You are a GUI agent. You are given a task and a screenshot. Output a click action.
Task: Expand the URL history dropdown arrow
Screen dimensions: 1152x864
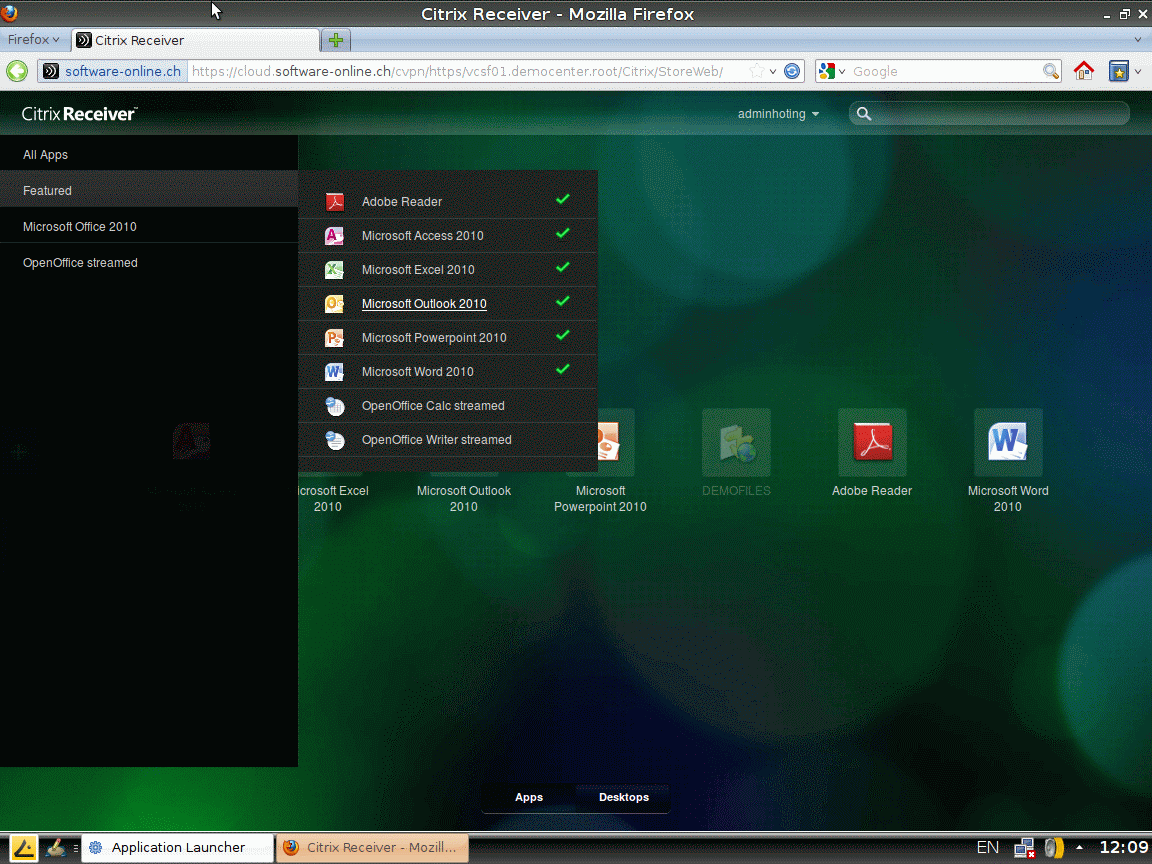click(773, 71)
